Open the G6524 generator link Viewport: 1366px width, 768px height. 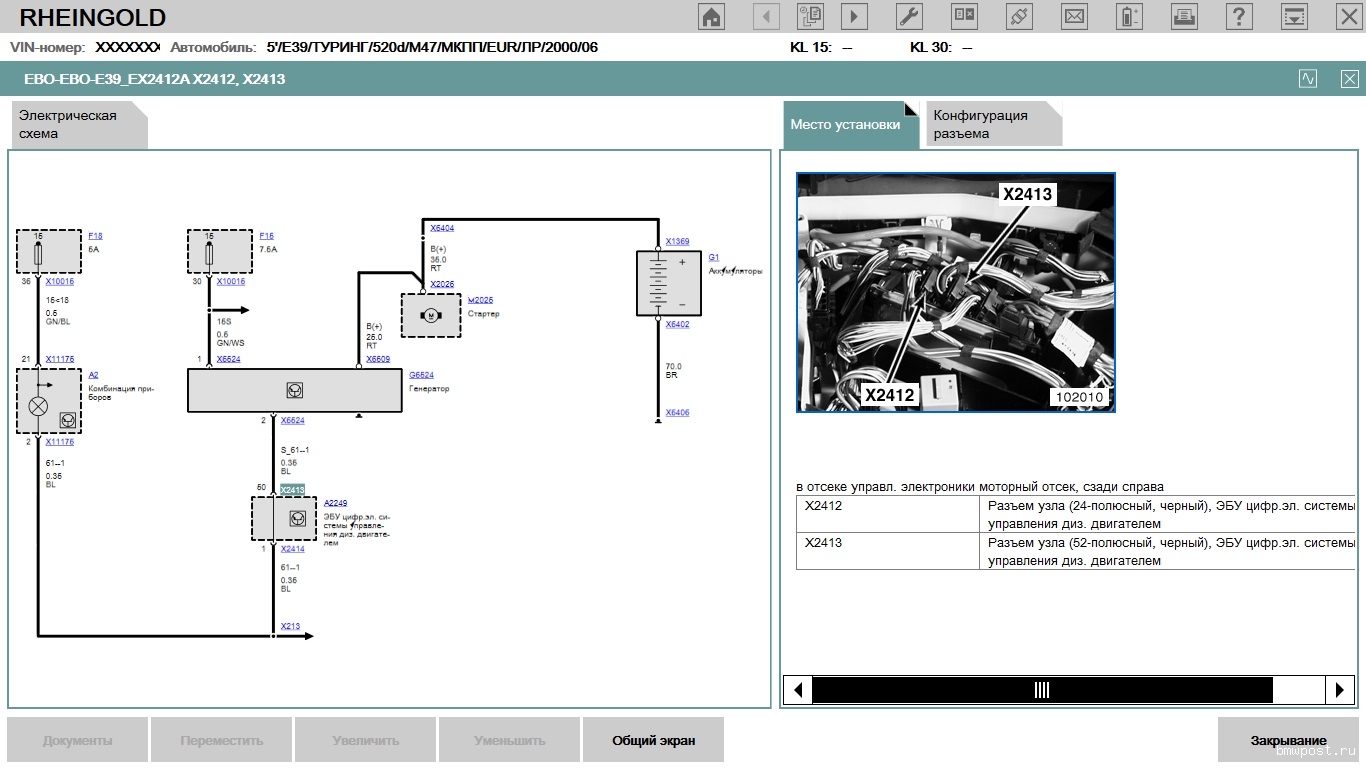click(420, 375)
